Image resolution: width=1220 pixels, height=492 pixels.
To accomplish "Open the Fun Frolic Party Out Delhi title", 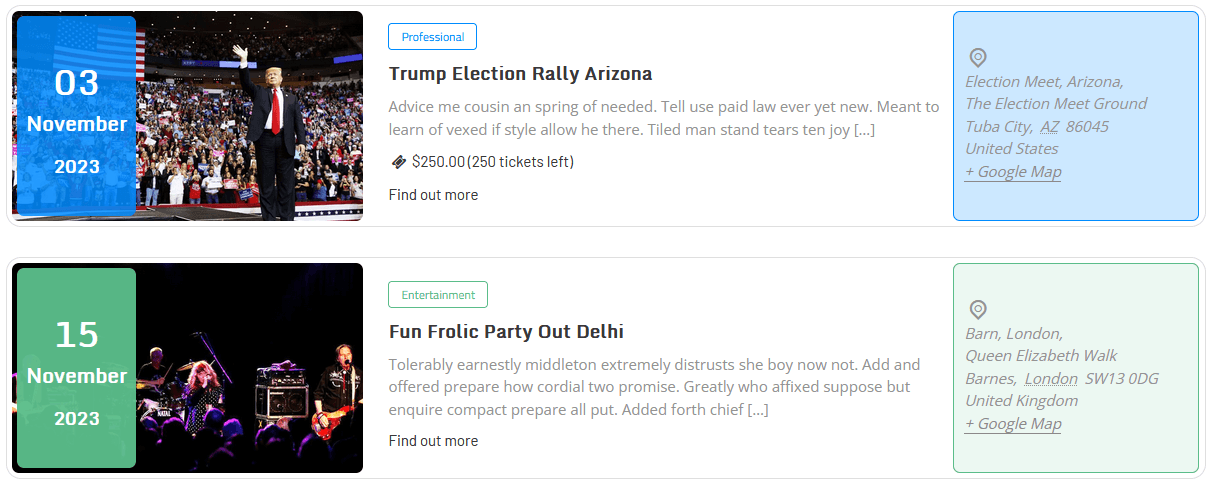I will click(506, 332).
